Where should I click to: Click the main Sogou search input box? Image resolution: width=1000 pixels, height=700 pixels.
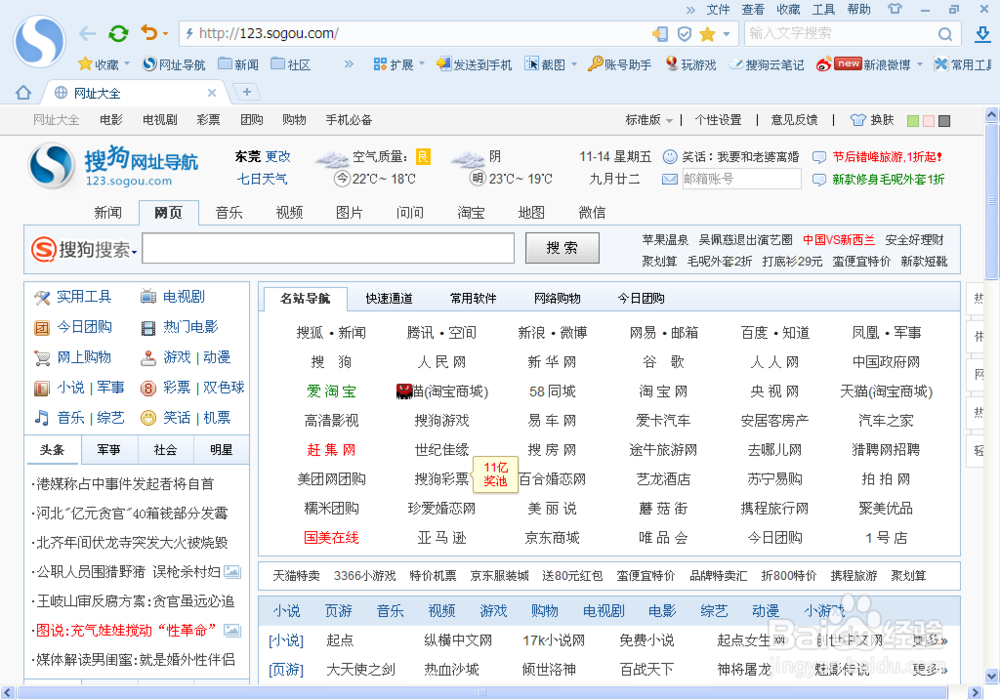[x=328, y=248]
